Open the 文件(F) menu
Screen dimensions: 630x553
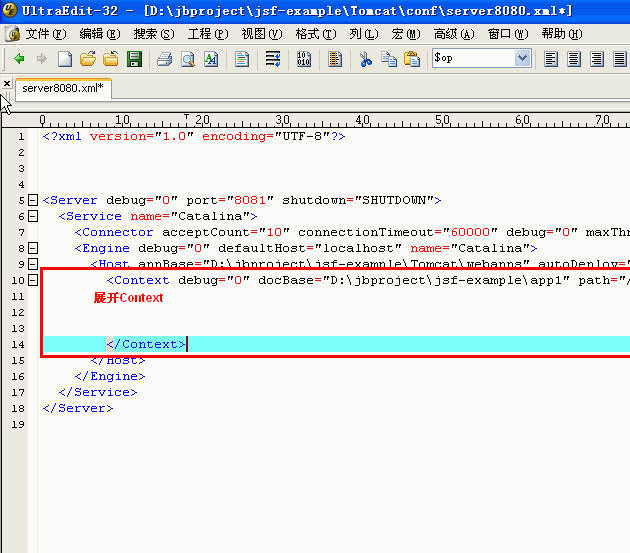[46, 34]
